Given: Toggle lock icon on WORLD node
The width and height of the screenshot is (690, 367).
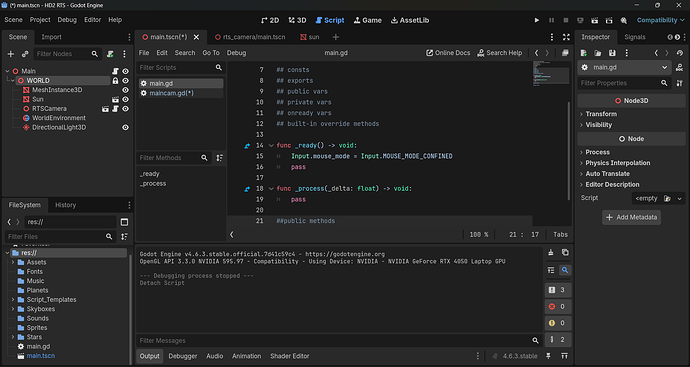Looking at the screenshot, I should pyautogui.click(x=115, y=81).
